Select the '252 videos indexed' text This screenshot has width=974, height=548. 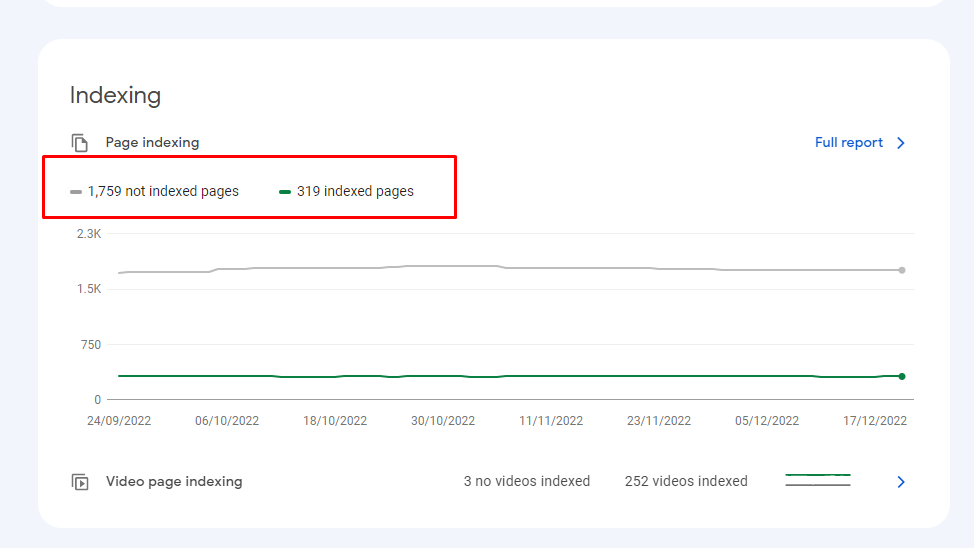tap(686, 482)
